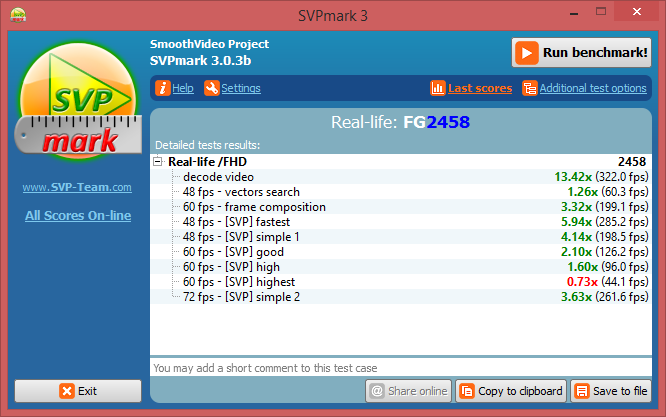Click the 3.32x (199.1 fps) value
Viewport: 666px width, 417px height.
pos(604,207)
